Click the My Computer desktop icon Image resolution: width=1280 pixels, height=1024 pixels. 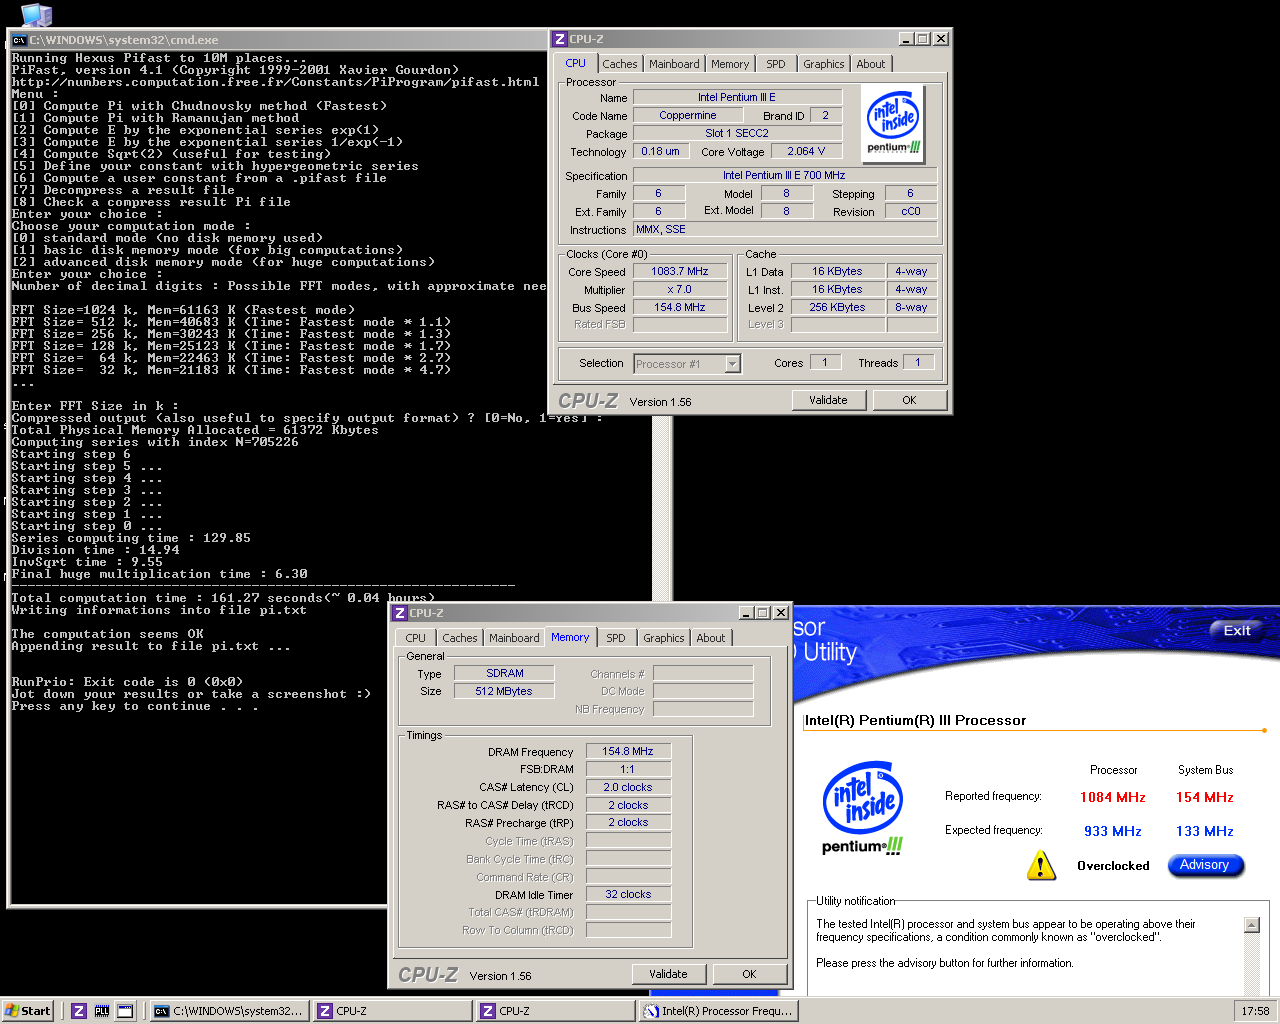37,14
